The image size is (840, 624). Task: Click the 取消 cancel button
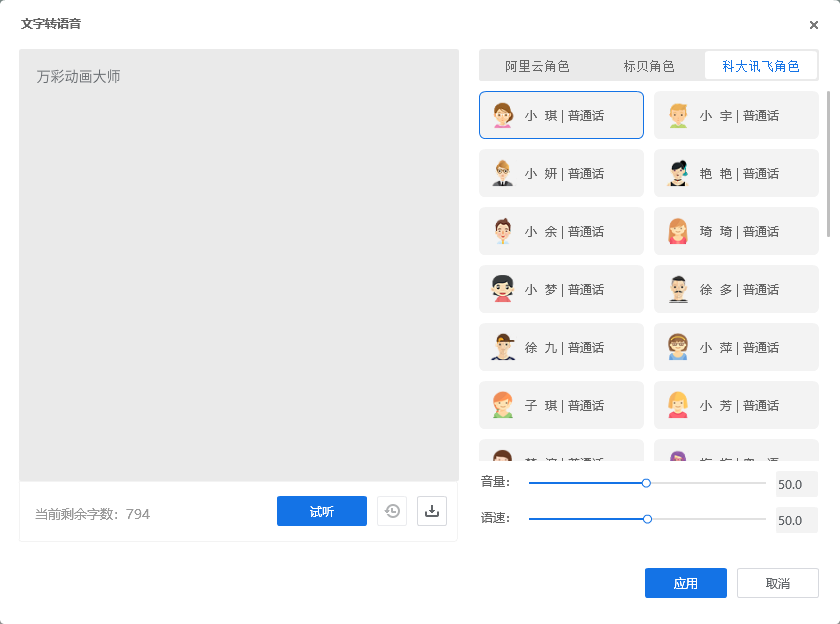(x=778, y=583)
